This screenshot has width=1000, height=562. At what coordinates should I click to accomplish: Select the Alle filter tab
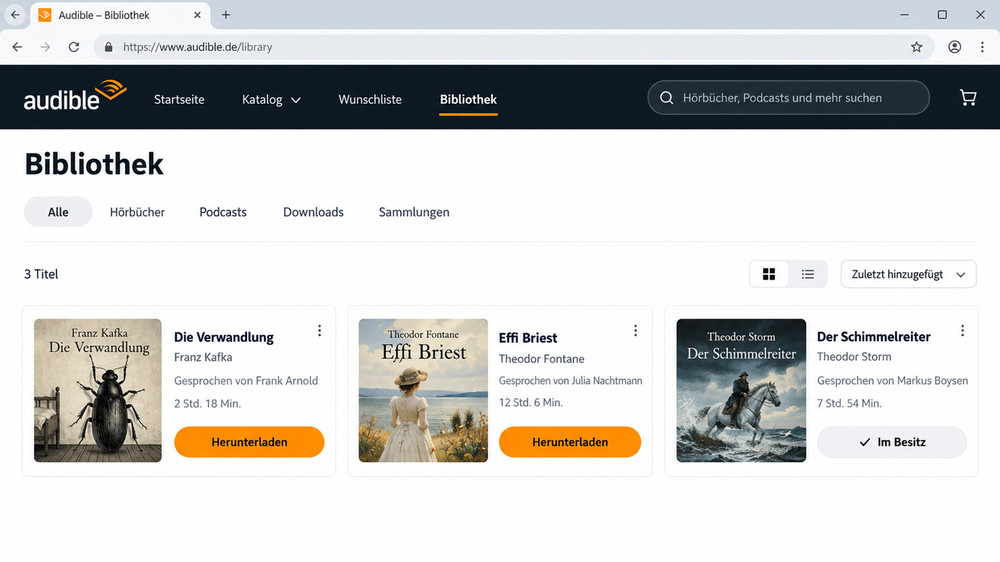coord(58,212)
